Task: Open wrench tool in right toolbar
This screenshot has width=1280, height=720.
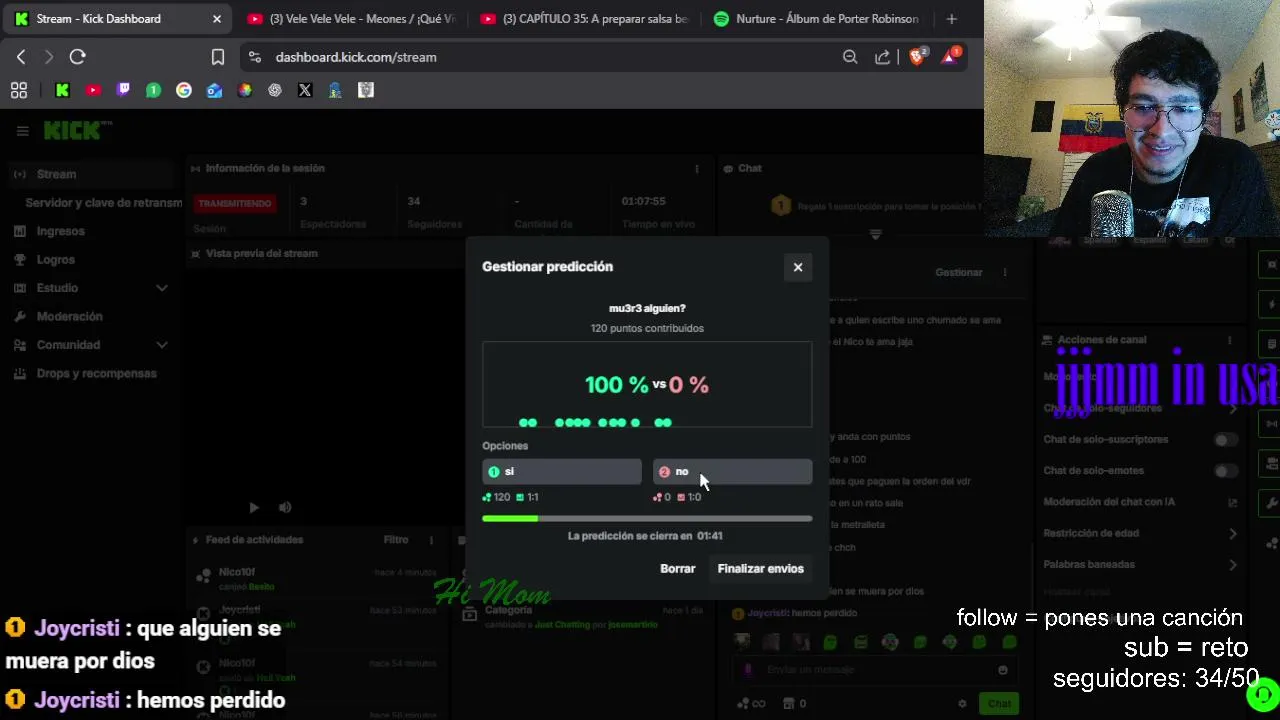Action: click(1271, 502)
